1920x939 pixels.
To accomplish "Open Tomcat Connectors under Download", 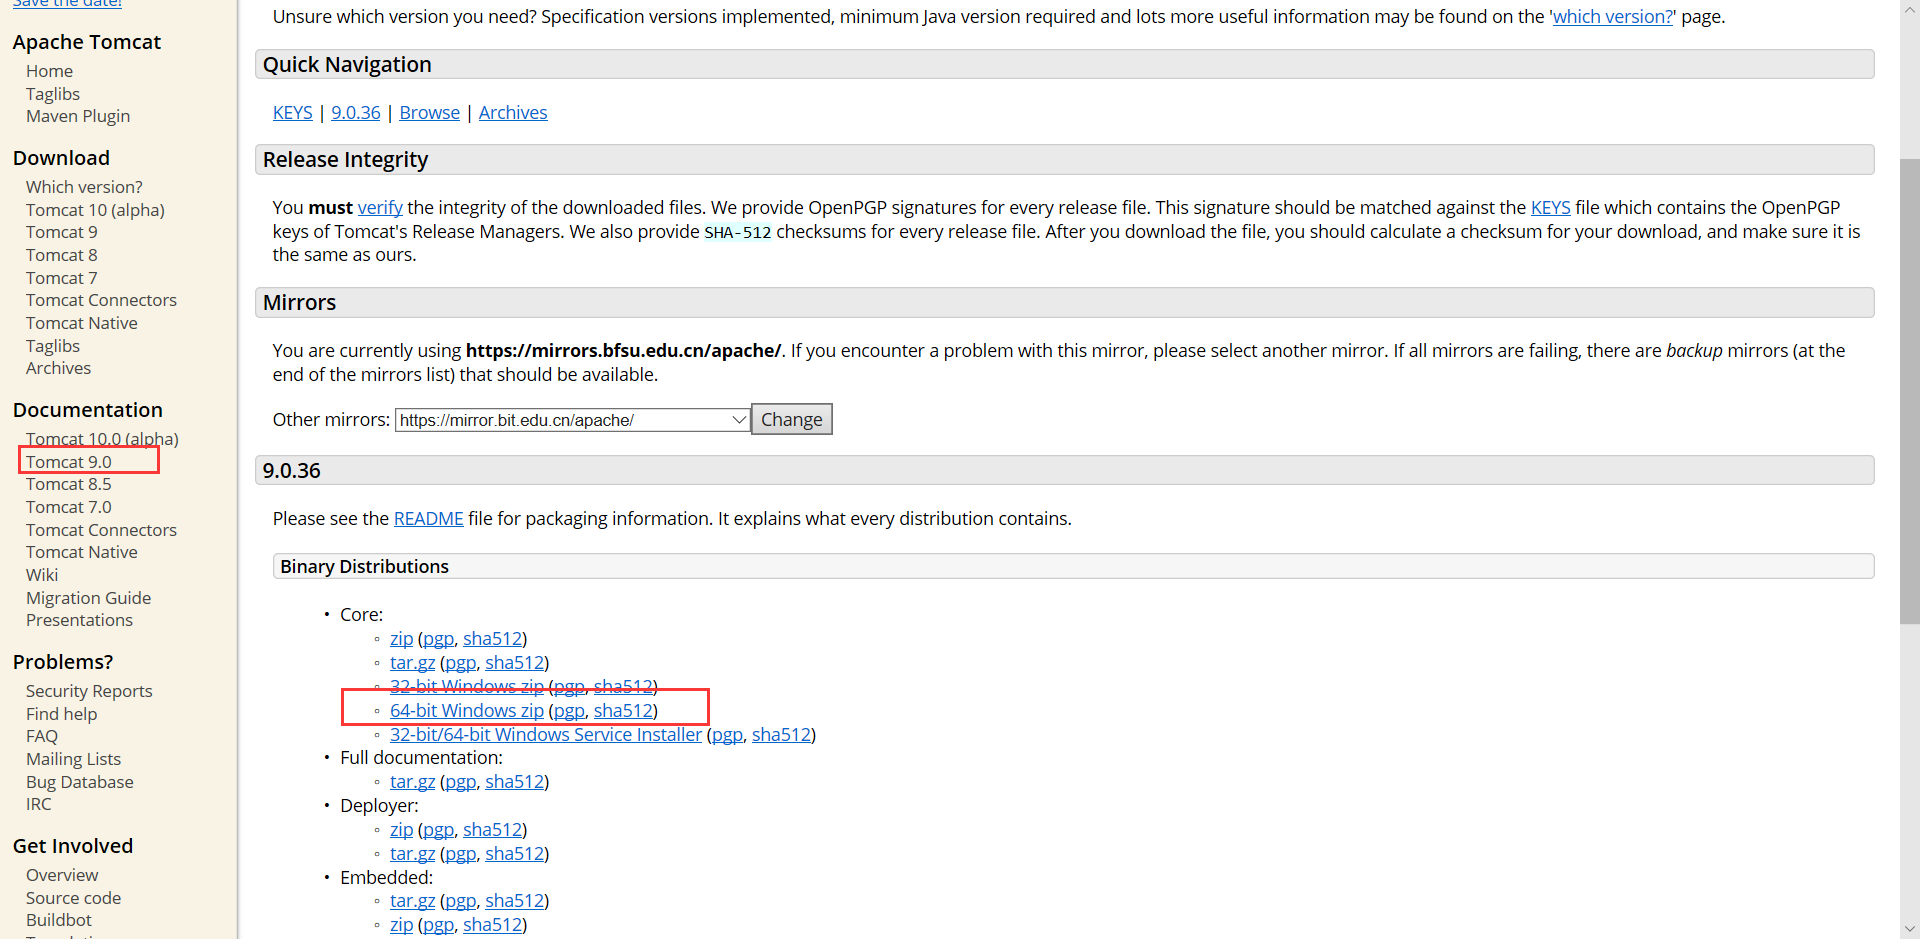I will tap(101, 300).
